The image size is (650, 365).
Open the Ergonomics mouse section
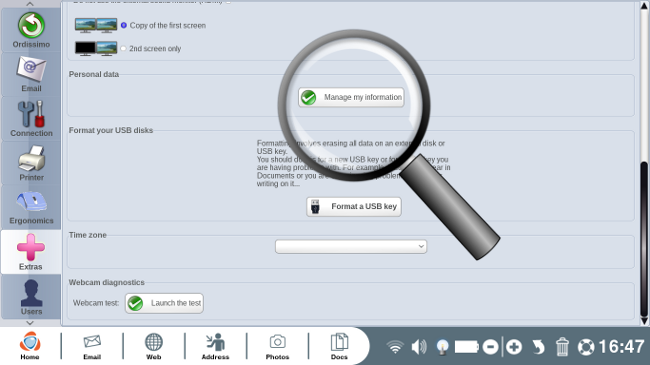pos(31,207)
